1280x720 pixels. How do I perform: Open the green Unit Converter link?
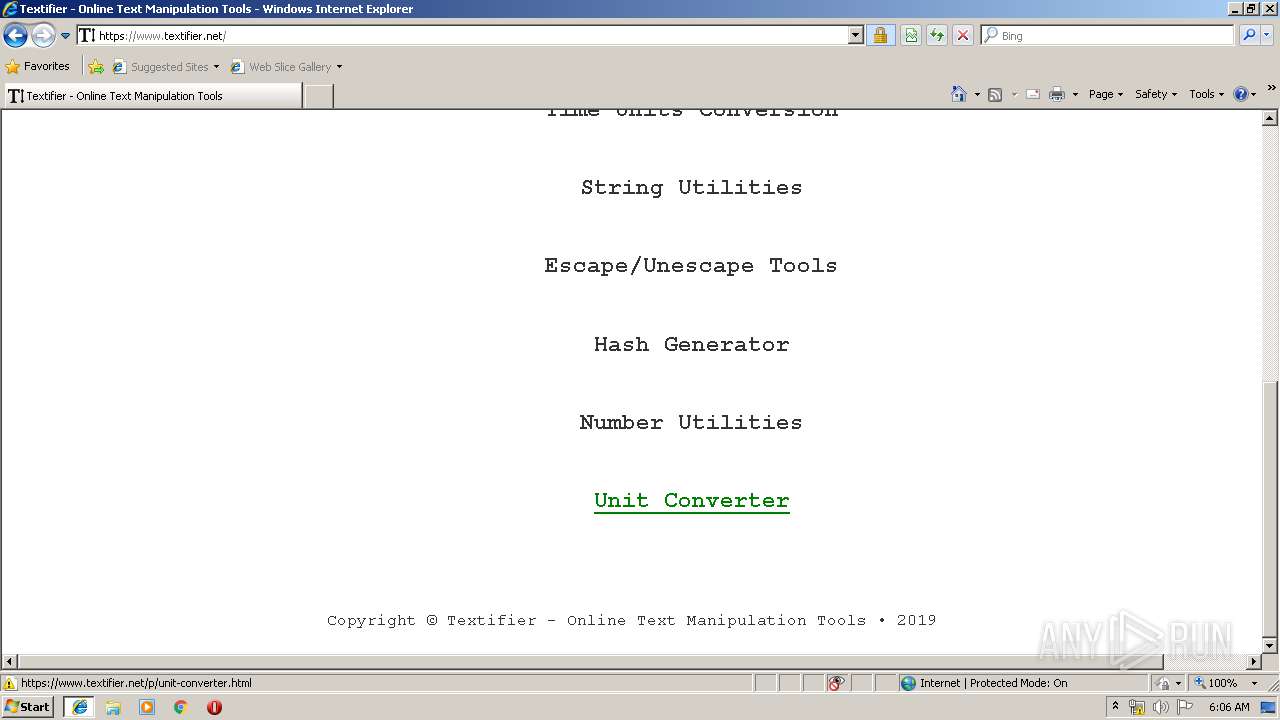[x=691, y=501]
